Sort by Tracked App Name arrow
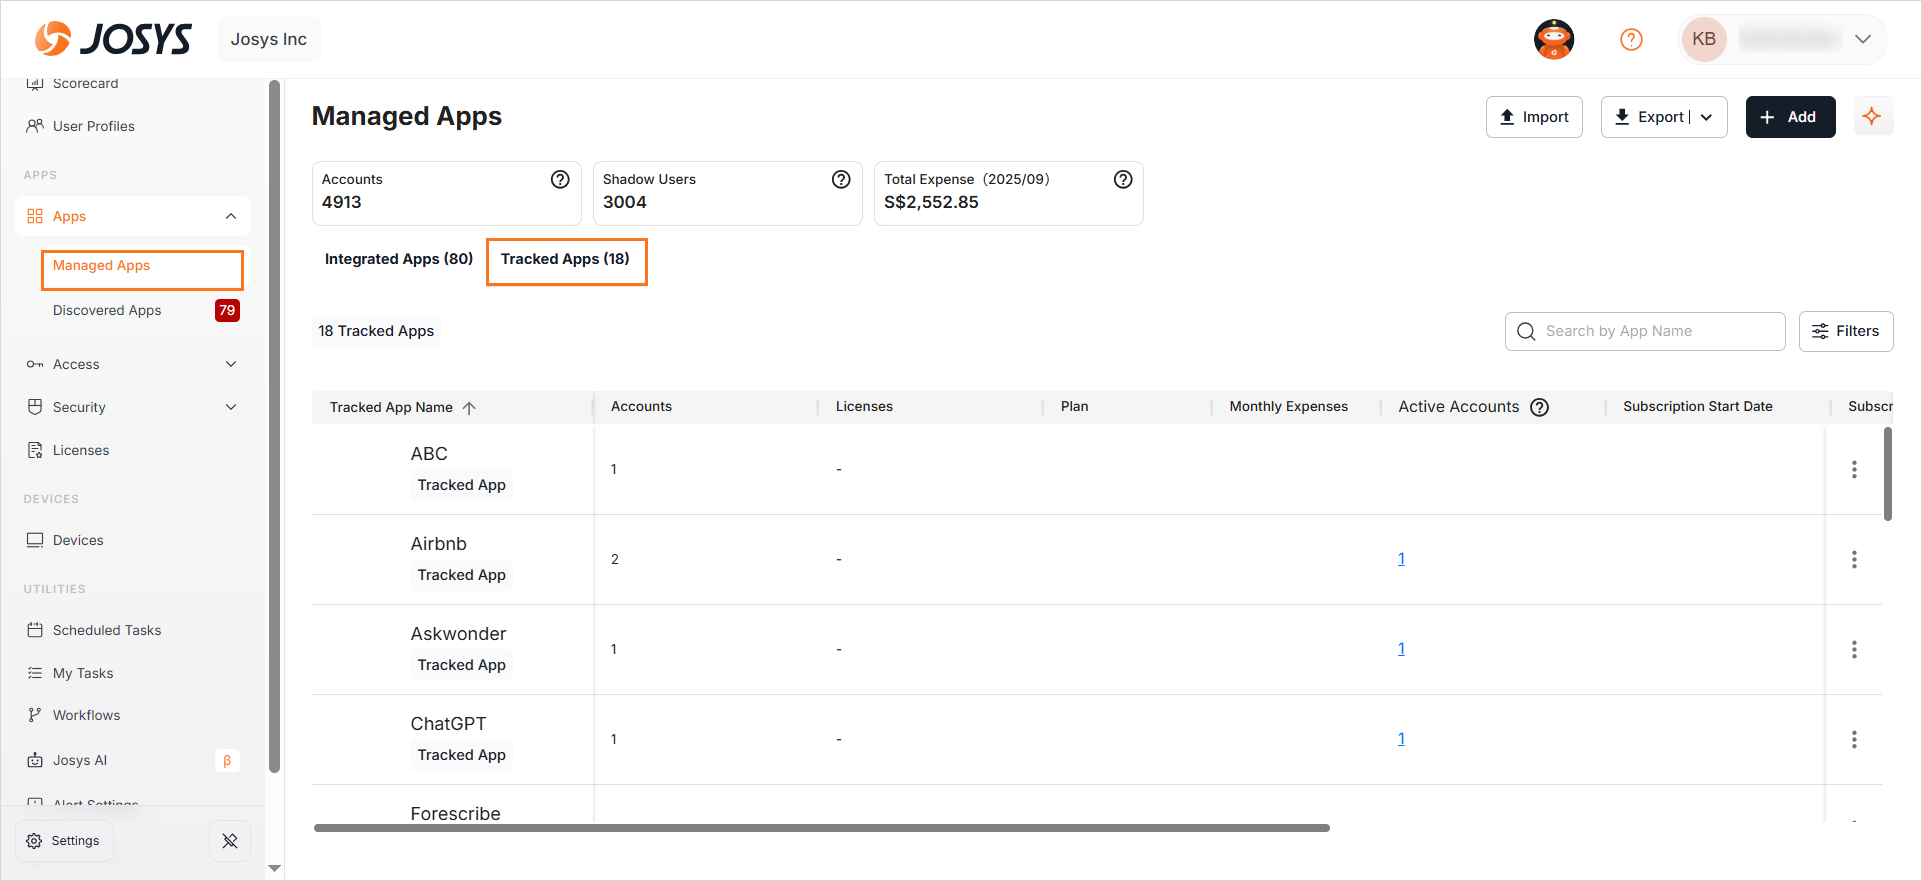This screenshot has height=881, width=1922. pyautogui.click(x=469, y=408)
